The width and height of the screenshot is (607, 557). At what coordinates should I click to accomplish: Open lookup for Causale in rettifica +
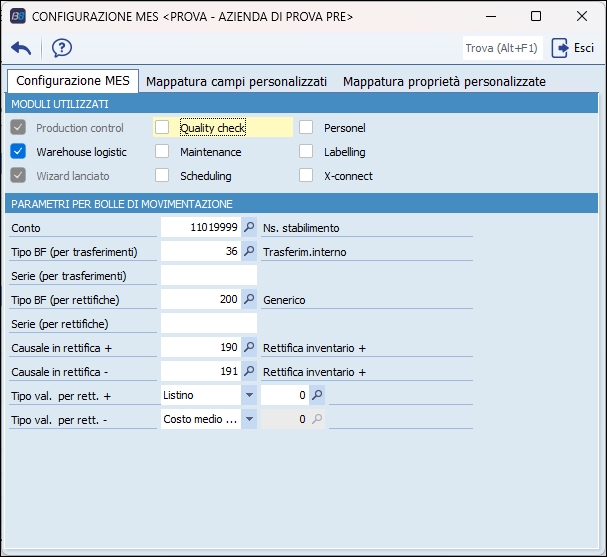tap(249, 348)
